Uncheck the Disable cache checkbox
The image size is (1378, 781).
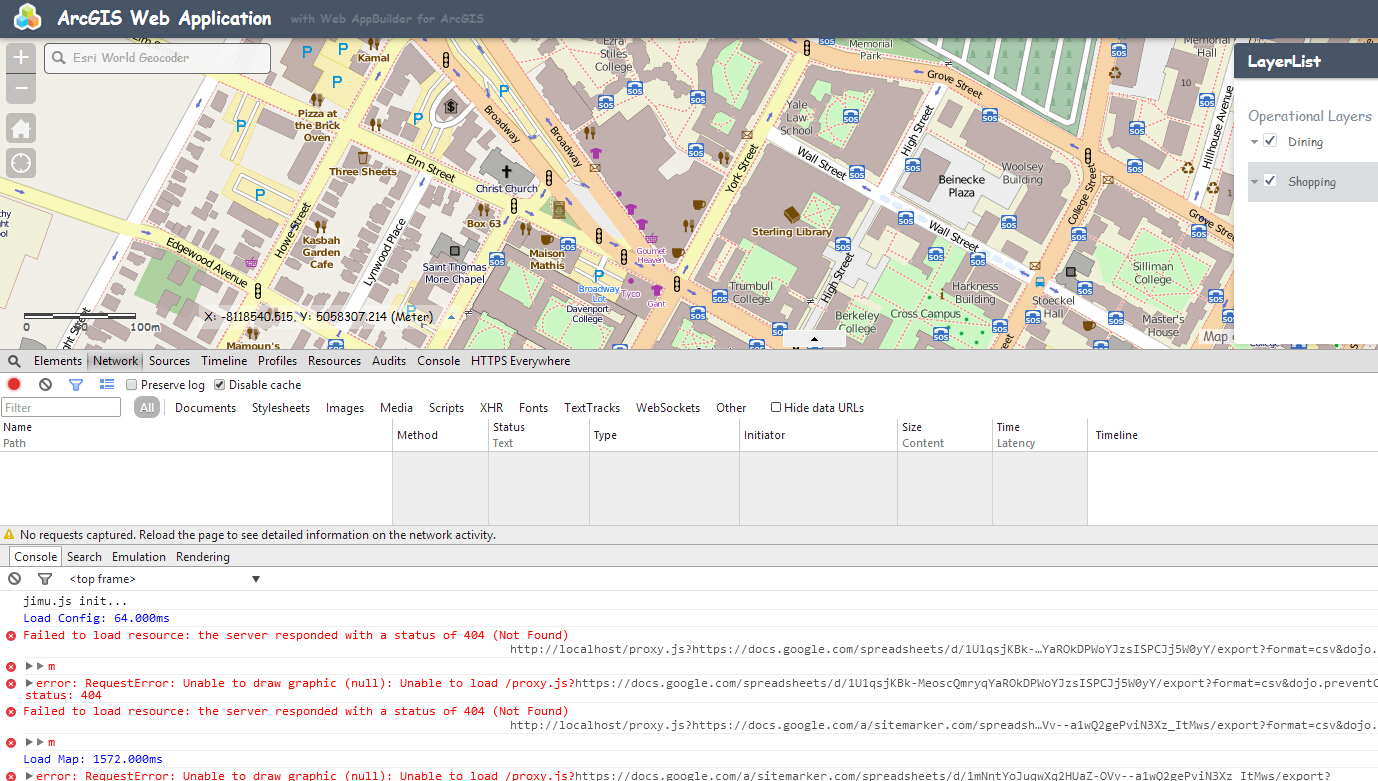click(x=220, y=385)
